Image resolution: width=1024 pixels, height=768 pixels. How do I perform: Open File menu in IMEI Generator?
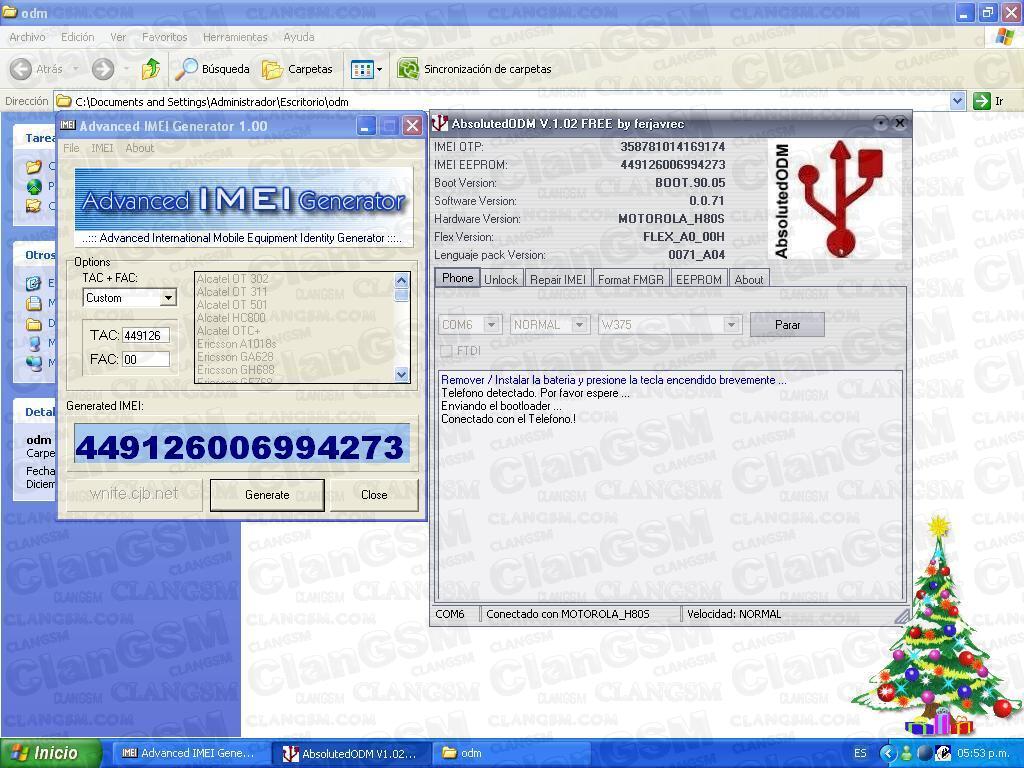tap(71, 148)
